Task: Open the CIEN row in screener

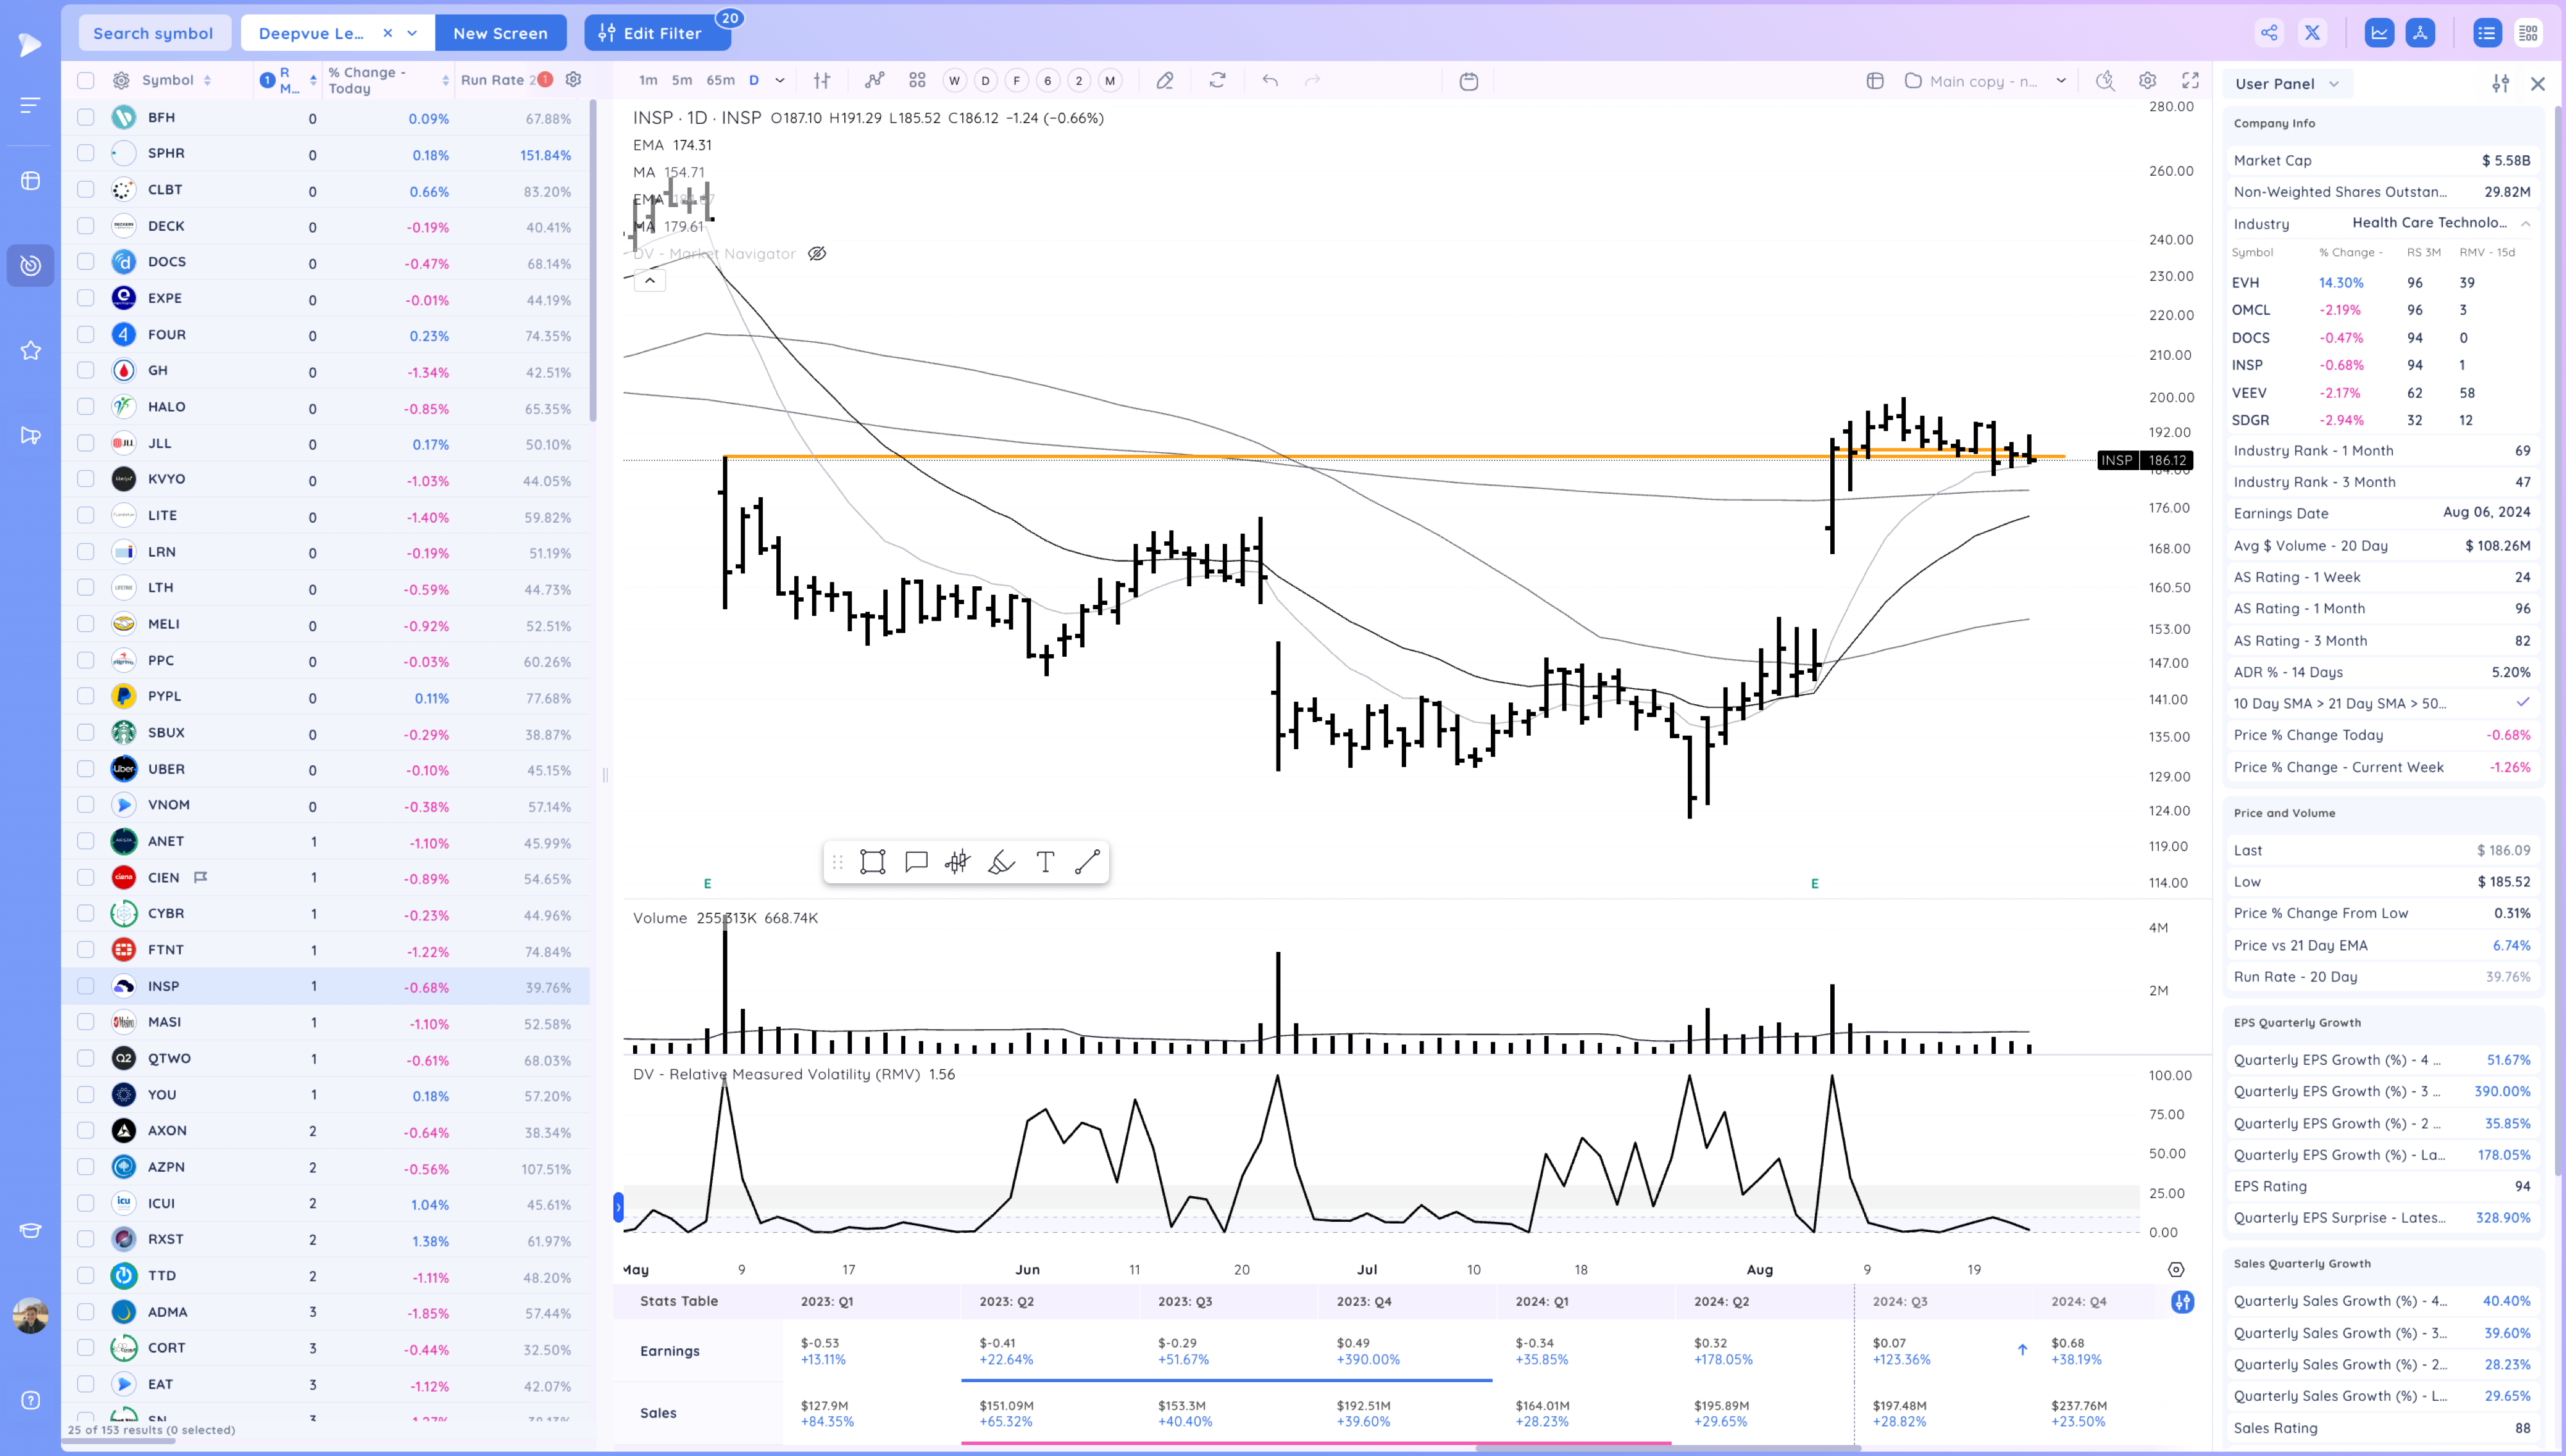Action: [x=326, y=878]
